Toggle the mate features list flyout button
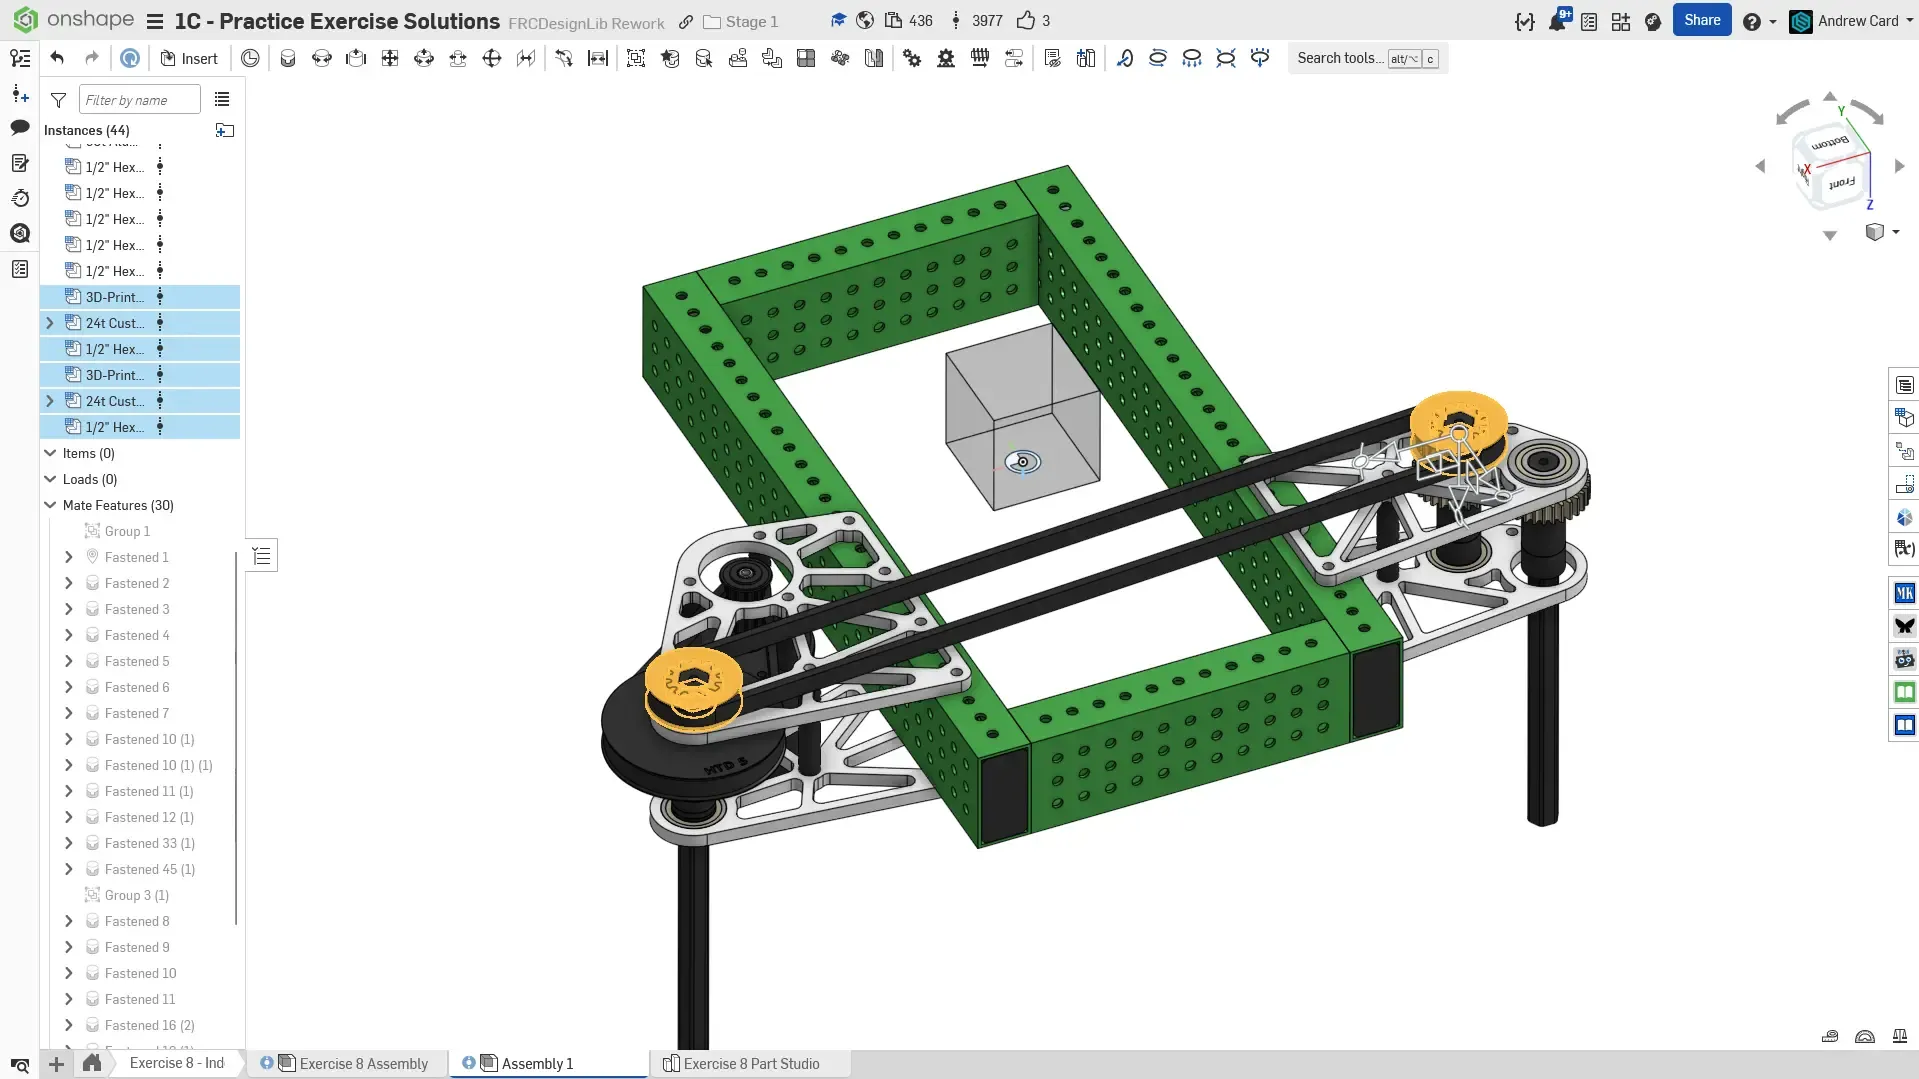The height and width of the screenshot is (1079, 1919). tap(262, 556)
